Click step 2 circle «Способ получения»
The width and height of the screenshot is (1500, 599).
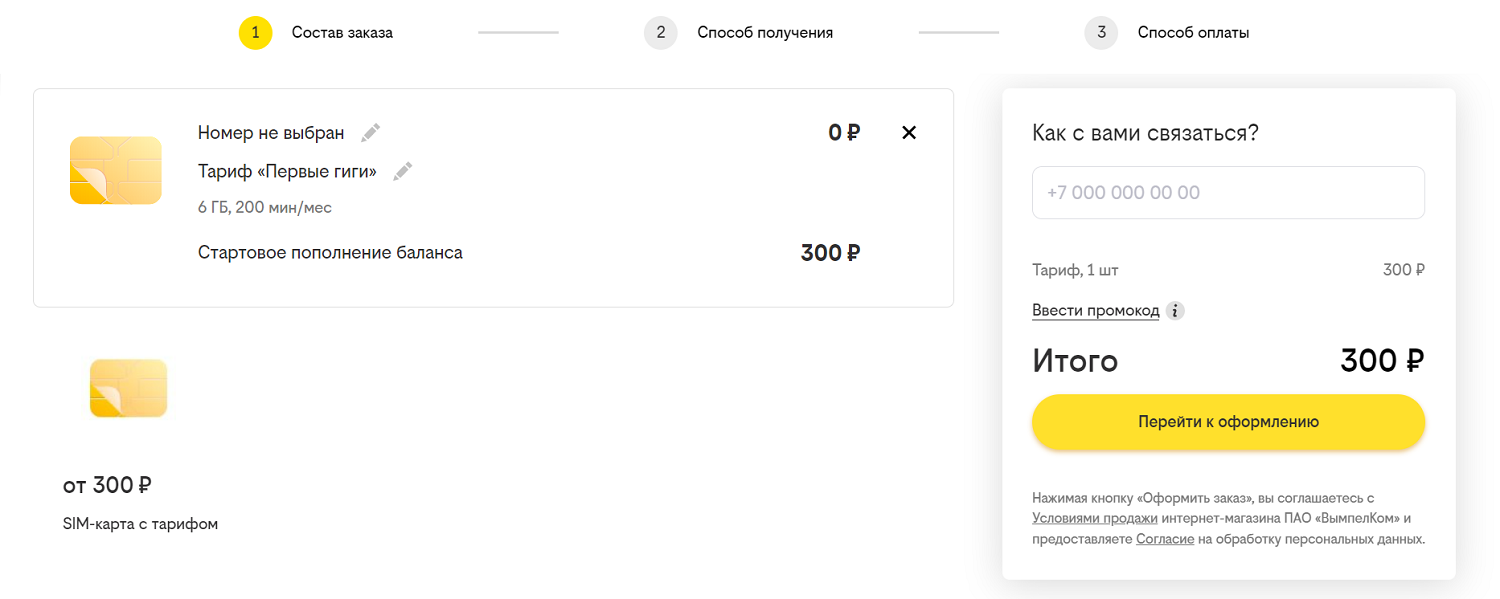tap(660, 33)
